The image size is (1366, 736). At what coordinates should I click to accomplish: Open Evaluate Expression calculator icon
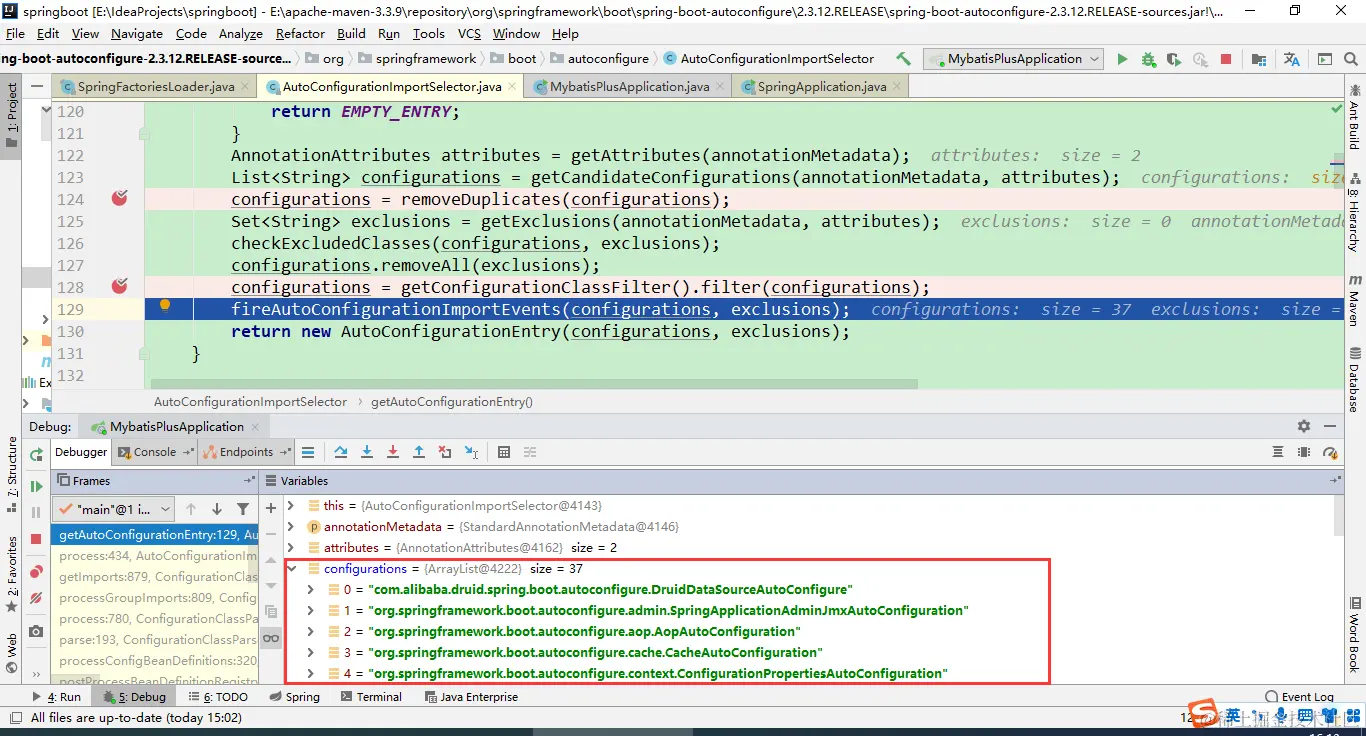[x=504, y=452]
